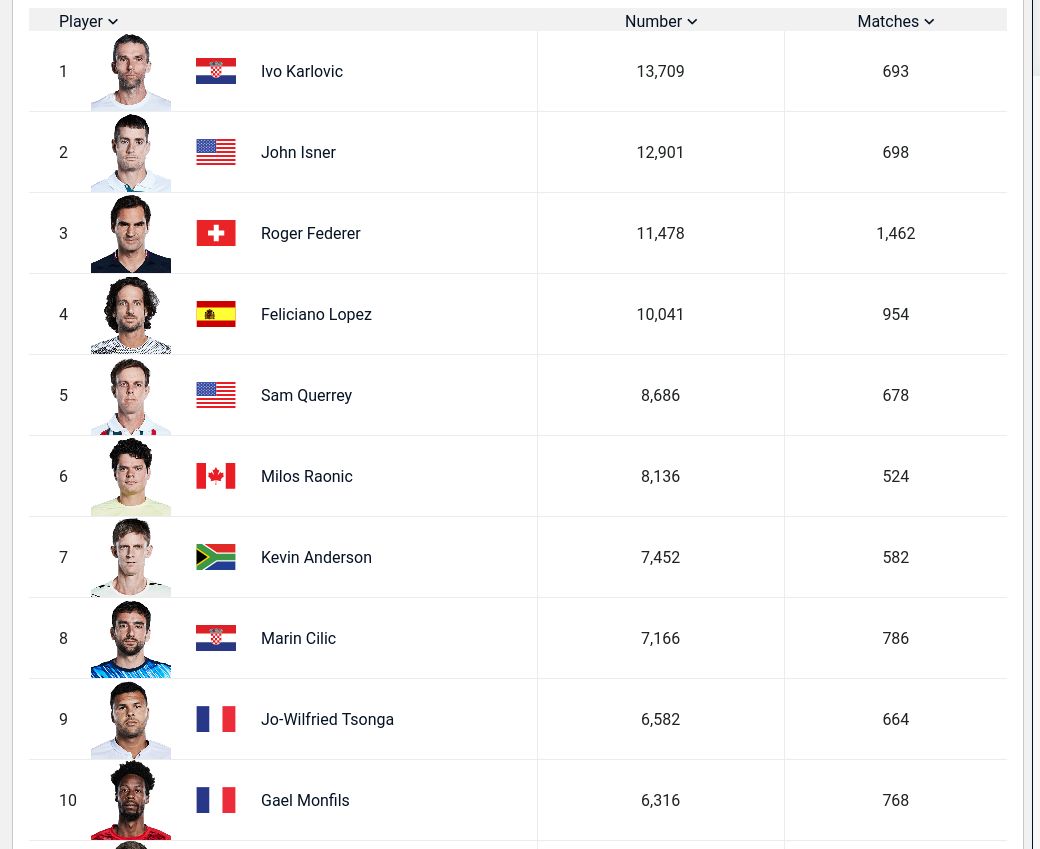Click Gael Monfils's headshot photo
This screenshot has height=849, width=1040.
coord(131,801)
